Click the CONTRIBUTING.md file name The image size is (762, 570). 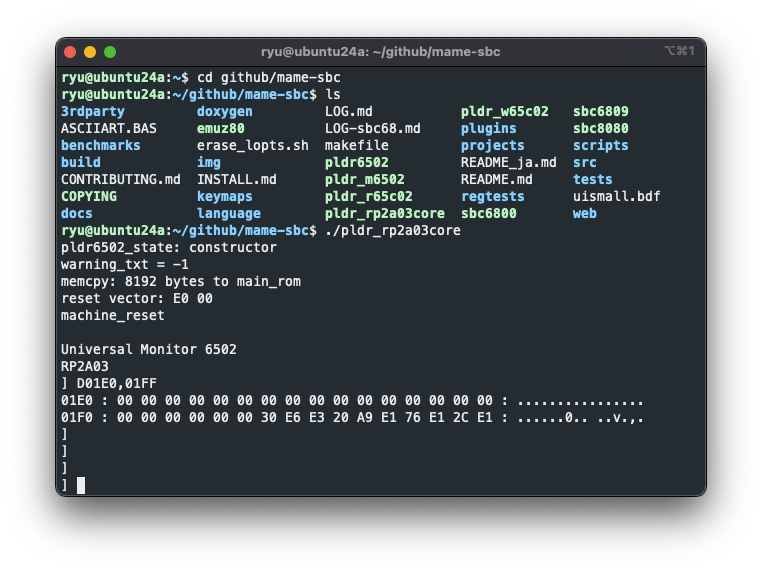point(121,179)
